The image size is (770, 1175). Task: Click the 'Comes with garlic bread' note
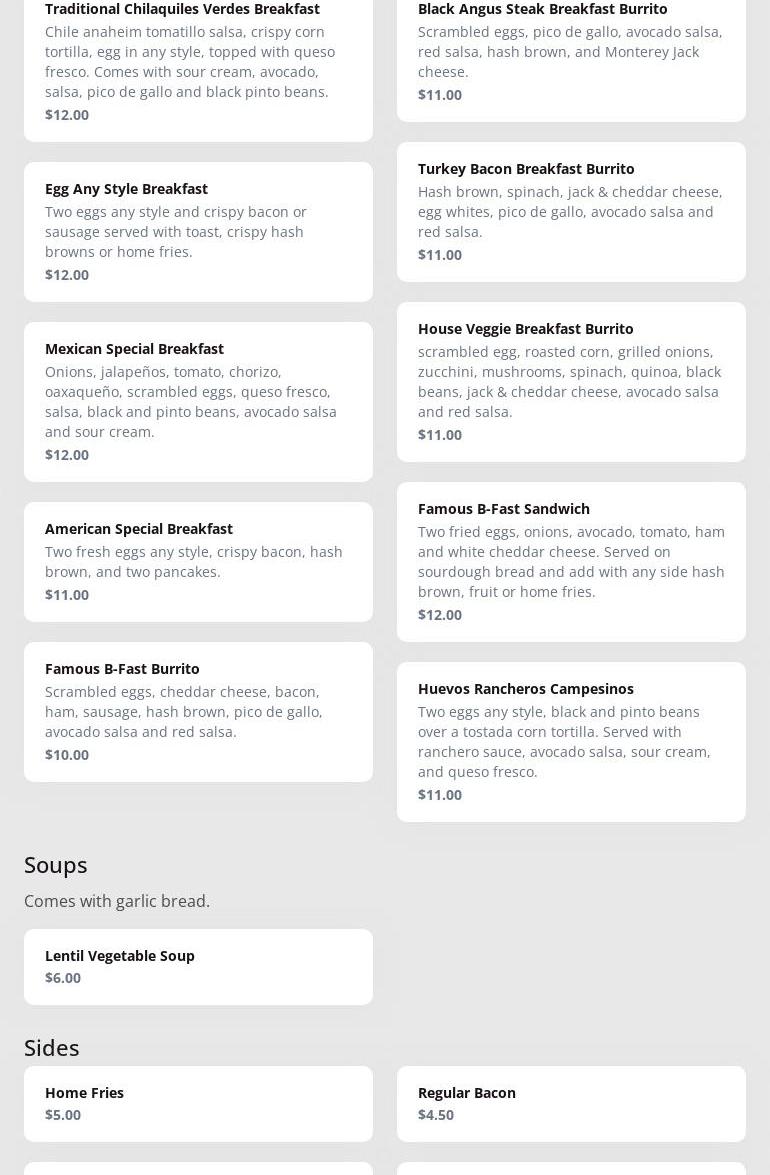pos(117,901)
